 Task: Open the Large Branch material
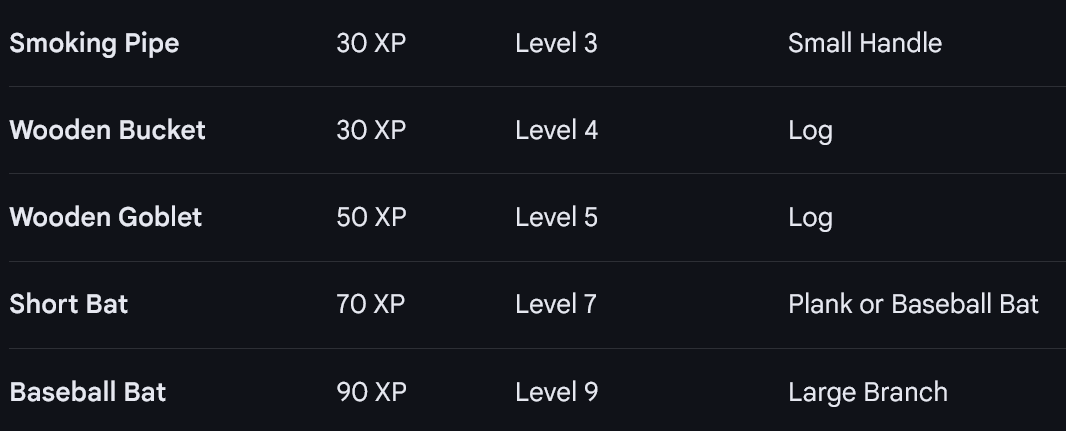coord(867,393)
